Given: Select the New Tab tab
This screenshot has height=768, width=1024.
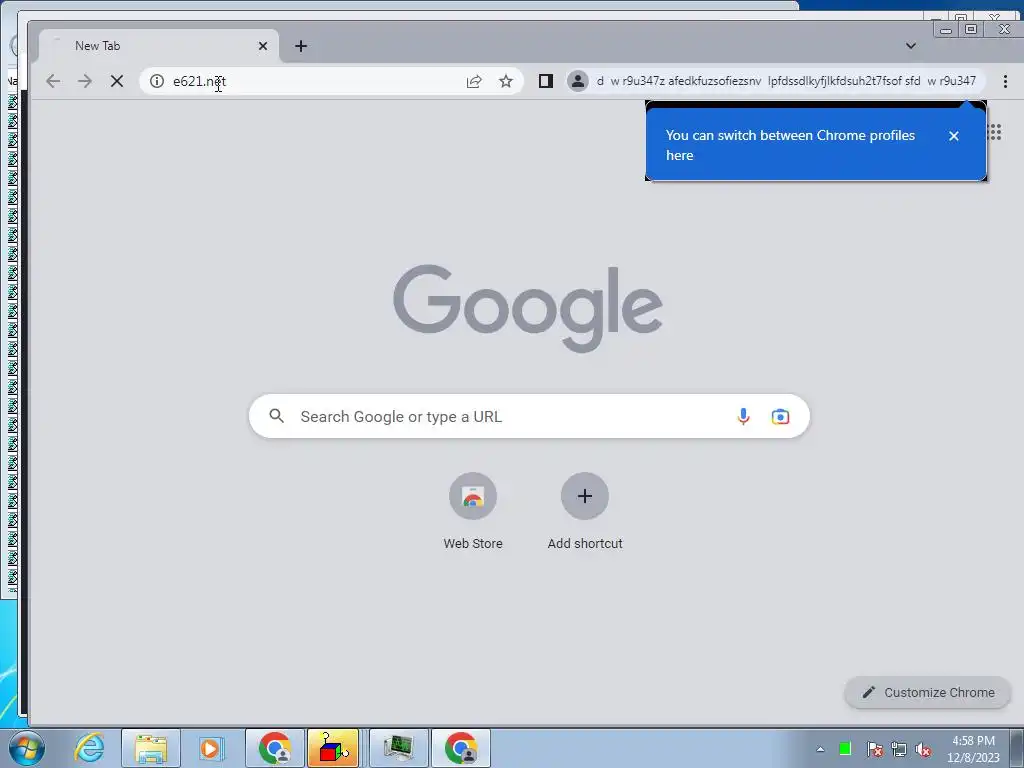Looking at the screenshot, I should click(159, 46).
